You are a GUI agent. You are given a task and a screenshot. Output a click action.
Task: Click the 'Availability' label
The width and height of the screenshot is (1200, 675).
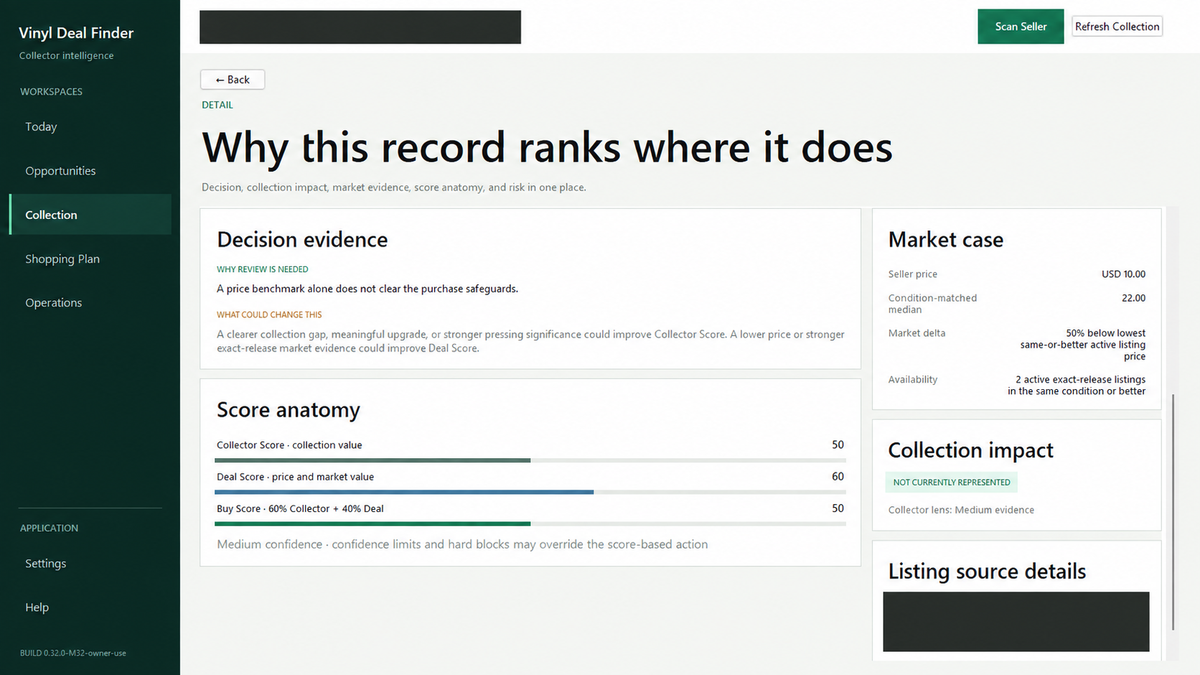click(913, 380)
